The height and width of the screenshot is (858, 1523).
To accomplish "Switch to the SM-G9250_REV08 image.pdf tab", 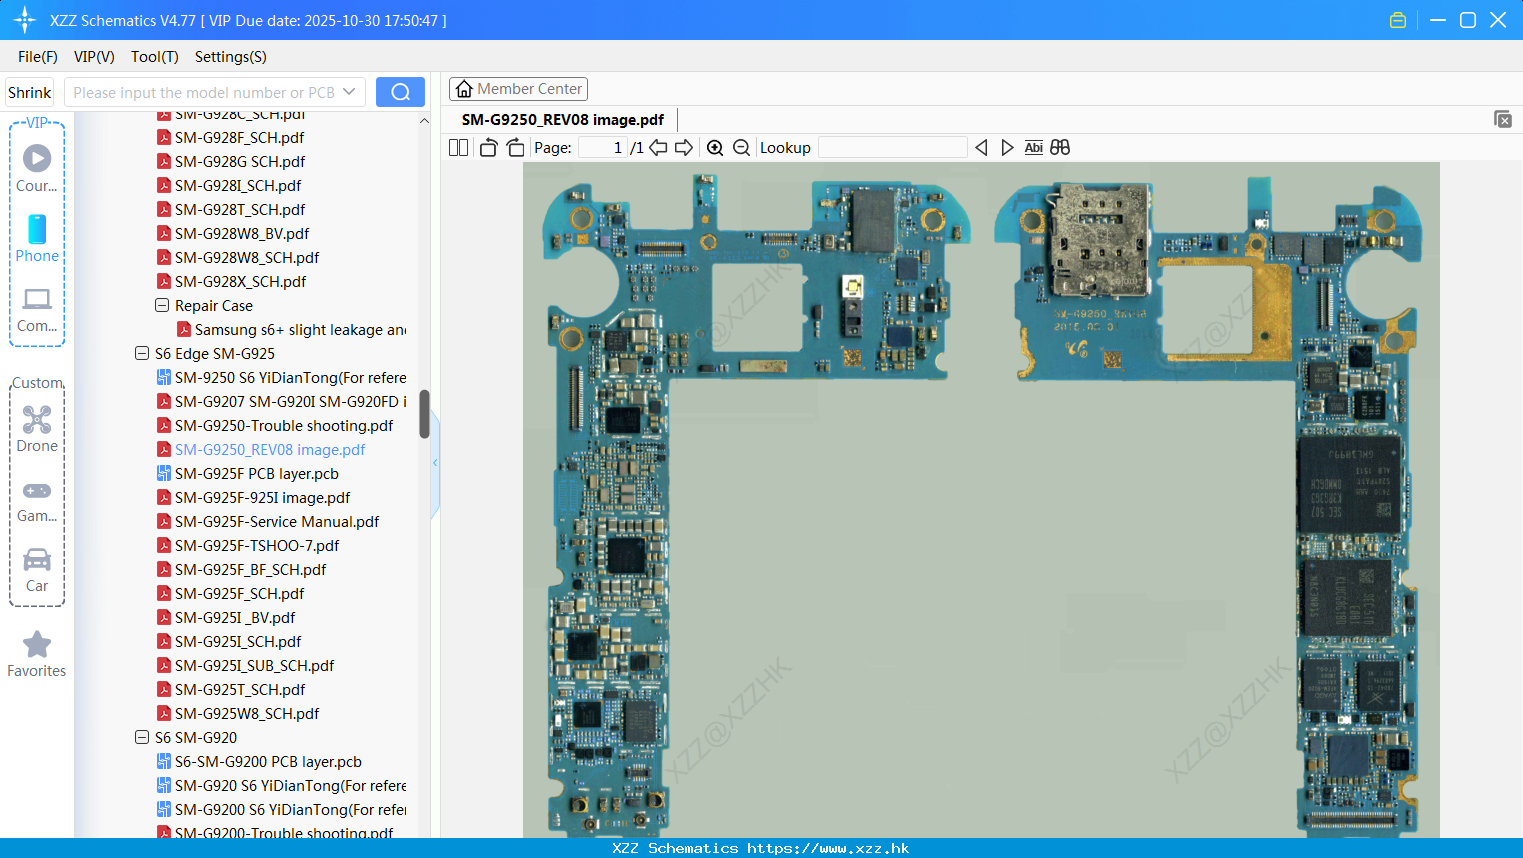I will coord(565,119).
